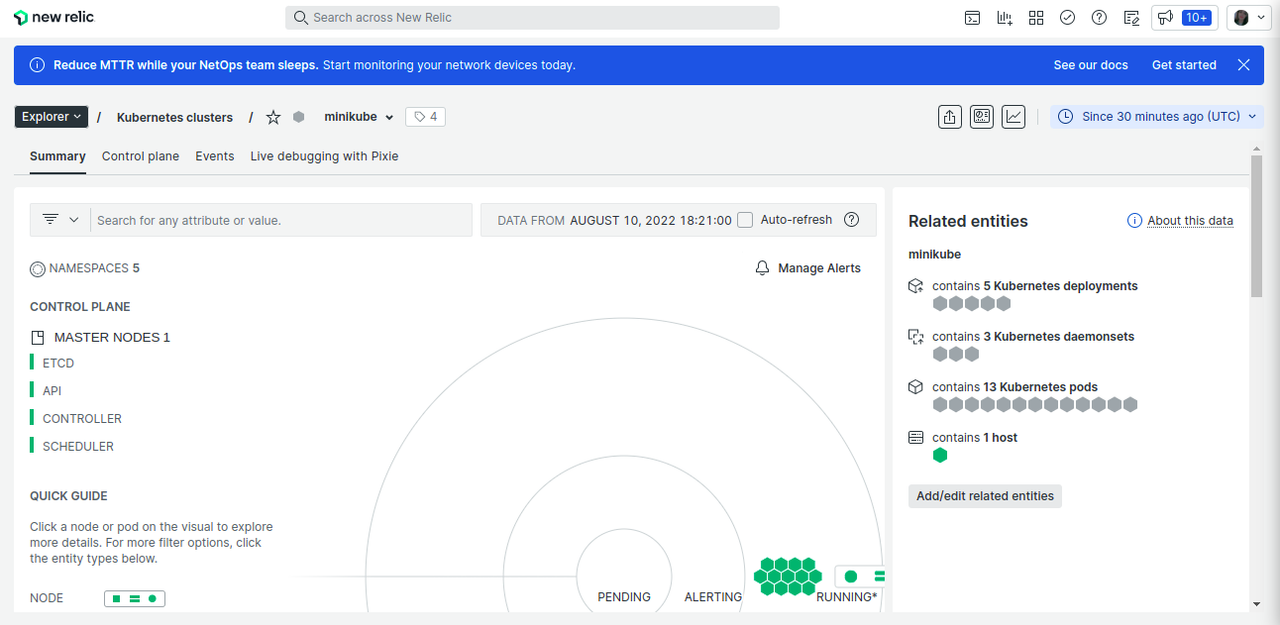Toggle the NODE entity type legend filter
Image resolution: width=1280 pixels, height=625 pixels.
[x=135, y=598]
